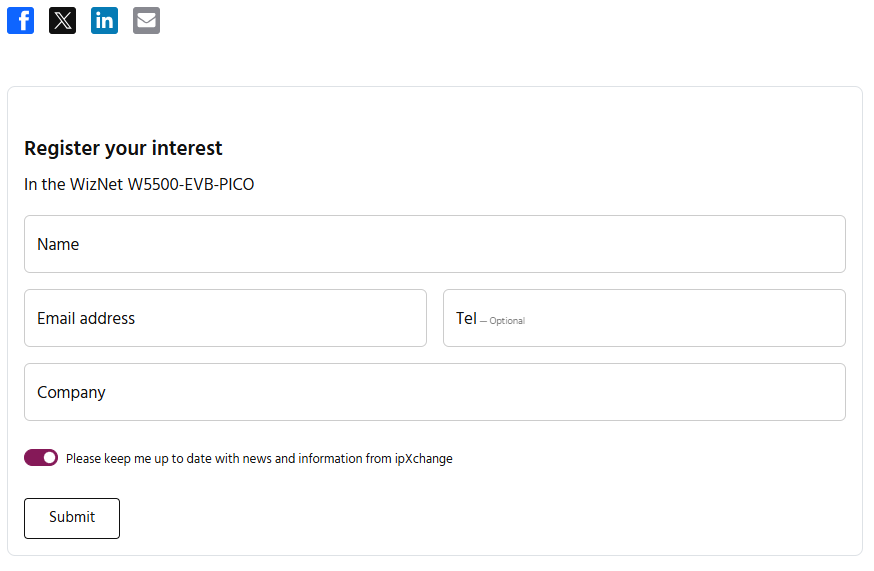Click the word 'ipXchange' in the toggle text
Viewport: 874px width, 571px height.
point(424,459)
